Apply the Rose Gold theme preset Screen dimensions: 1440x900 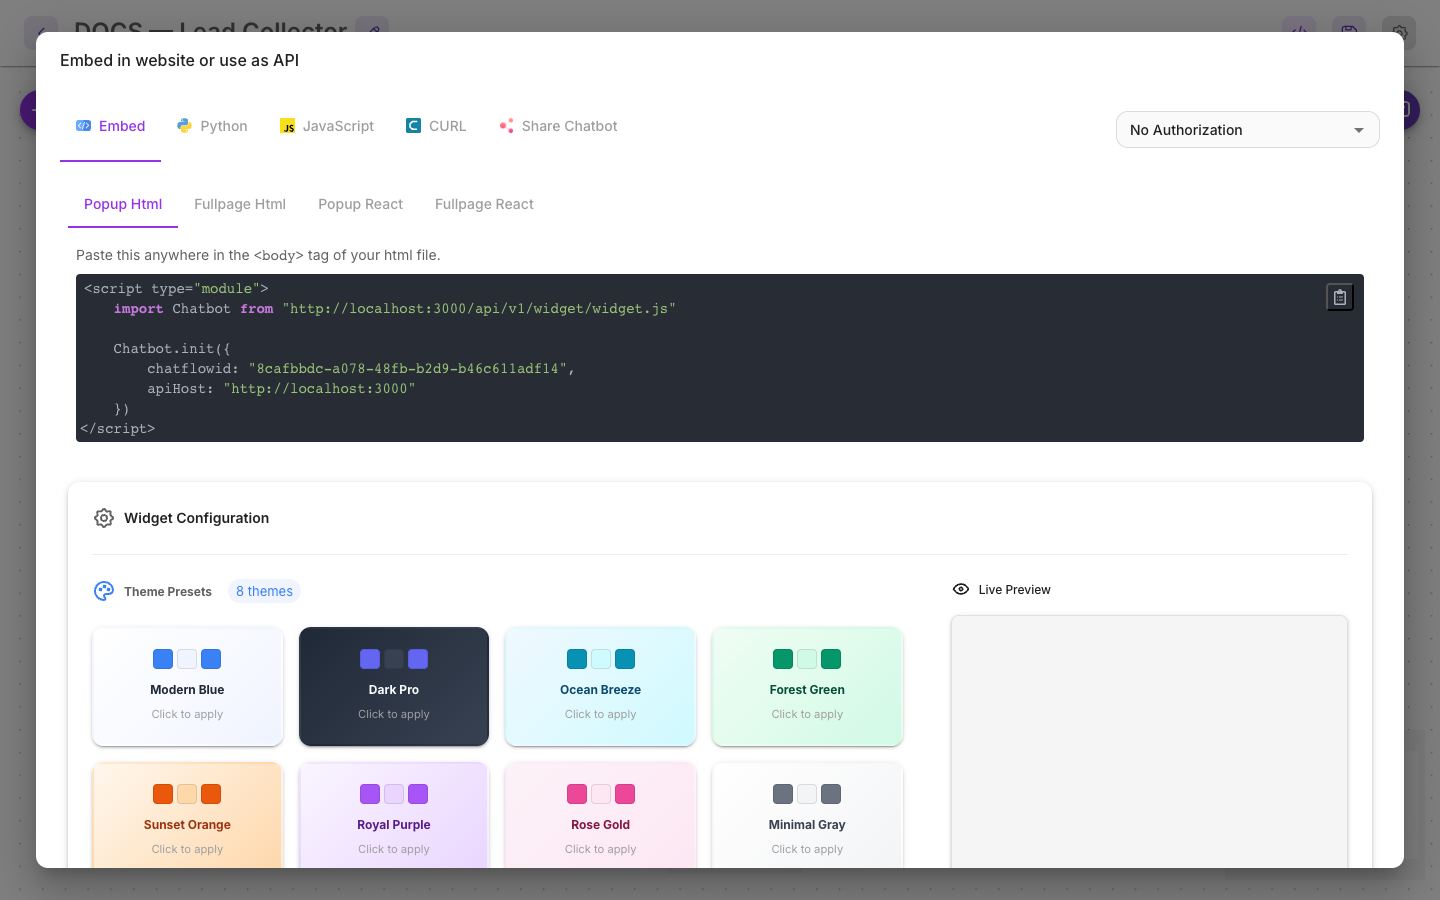tap(600, 816)
